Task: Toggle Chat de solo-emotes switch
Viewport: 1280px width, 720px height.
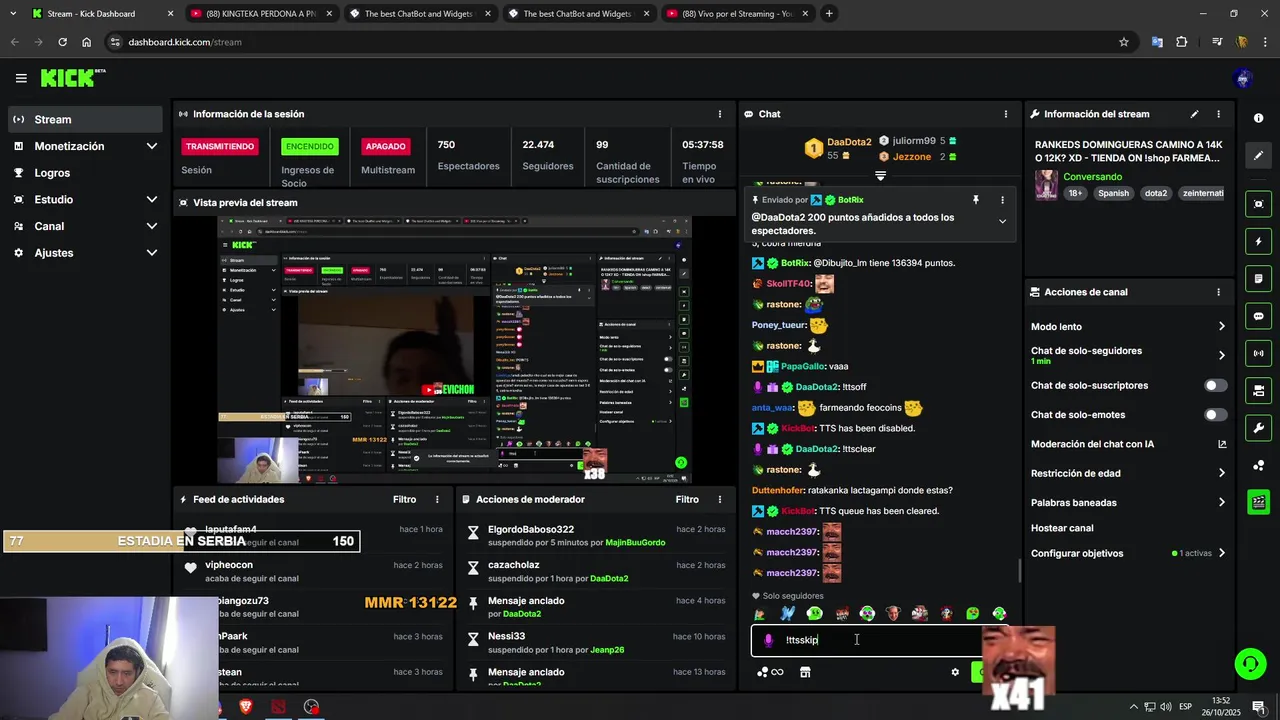Action: coord(1215,415)
